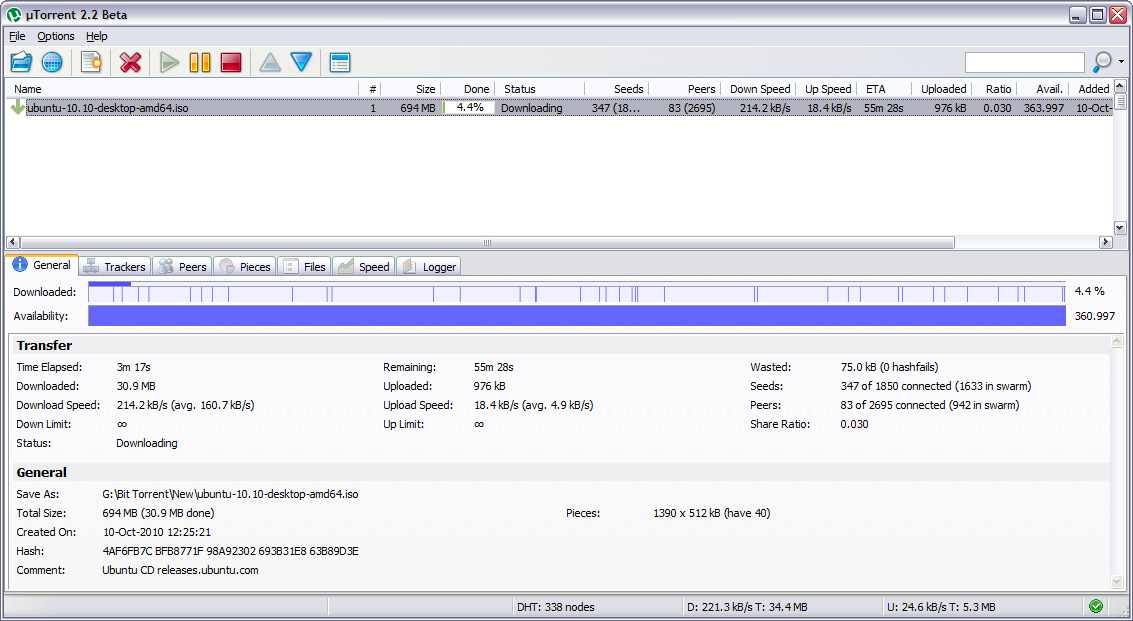The height and width of the screenshot is (621, 1133).
Task: Sort by the Ratio column header
Action: (x=994, y=89)
